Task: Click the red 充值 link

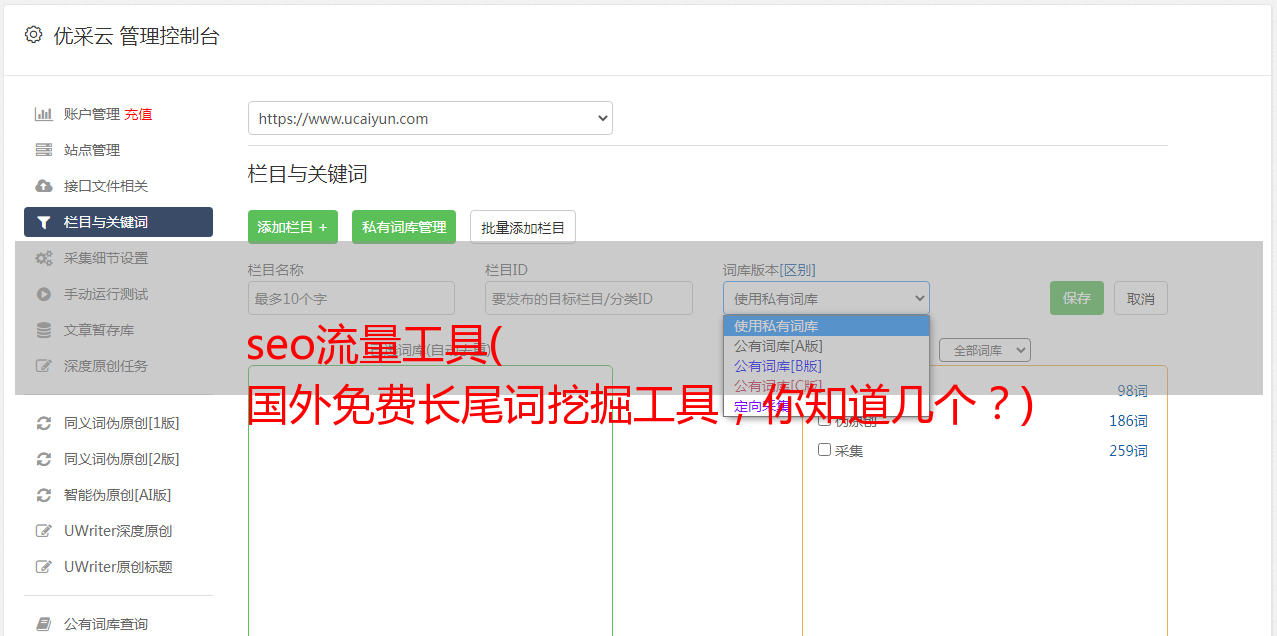Action: tap(139, 114)
